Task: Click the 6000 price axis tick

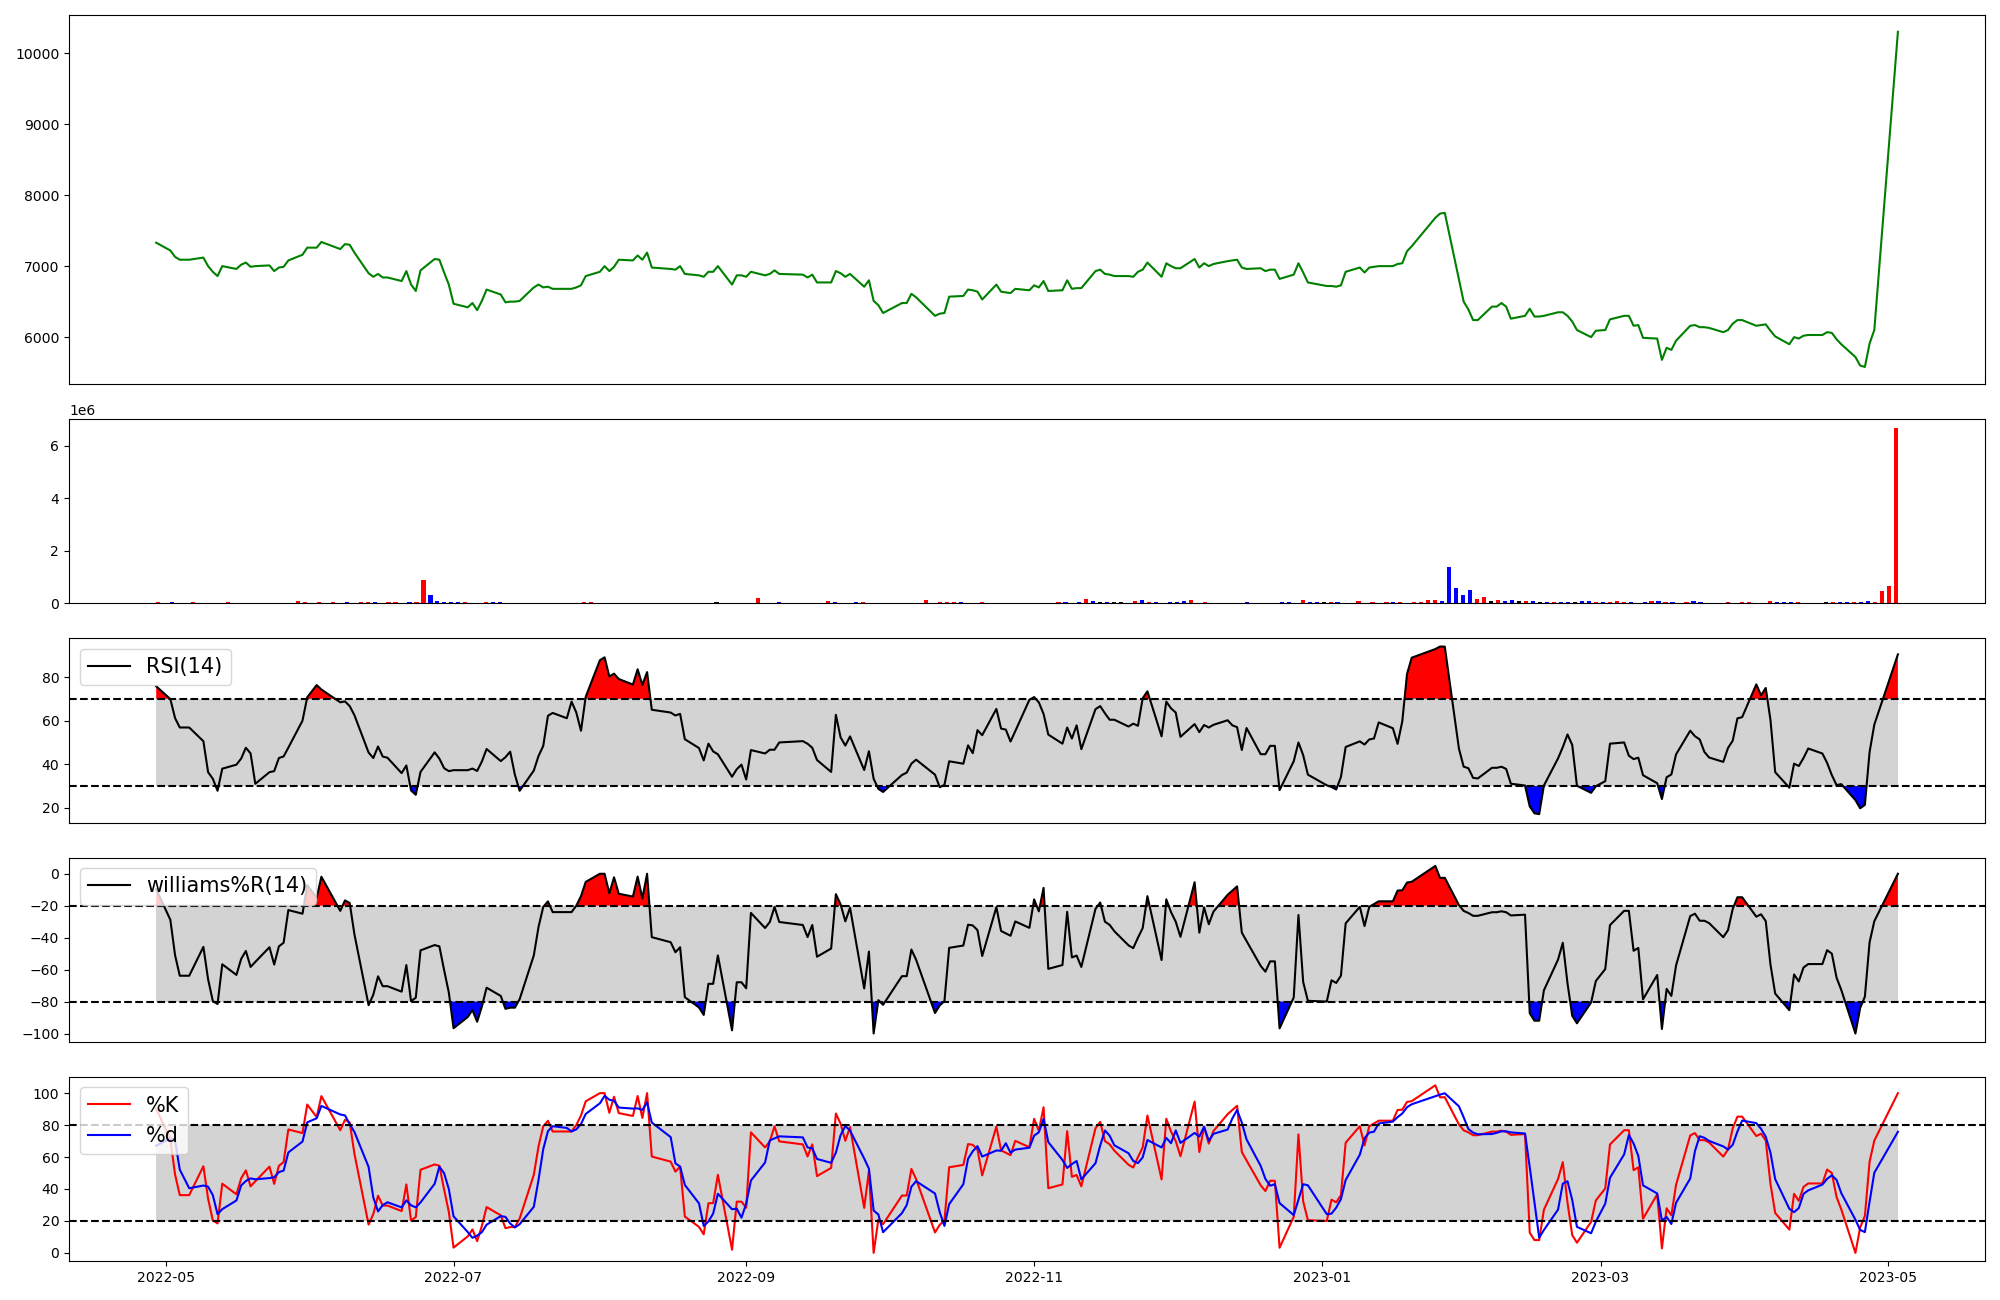Action: [x=42, y=338]
